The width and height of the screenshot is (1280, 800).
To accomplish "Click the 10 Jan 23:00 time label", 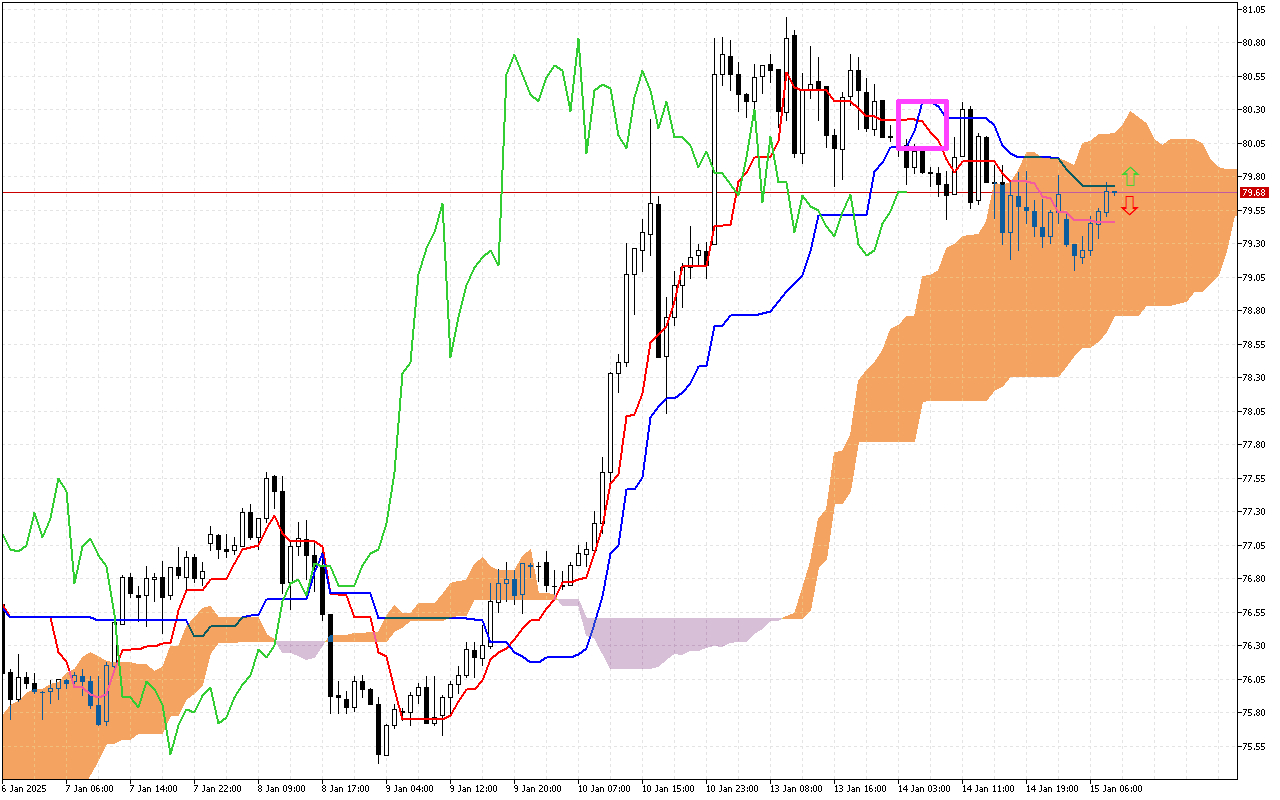I will (734, 789).
